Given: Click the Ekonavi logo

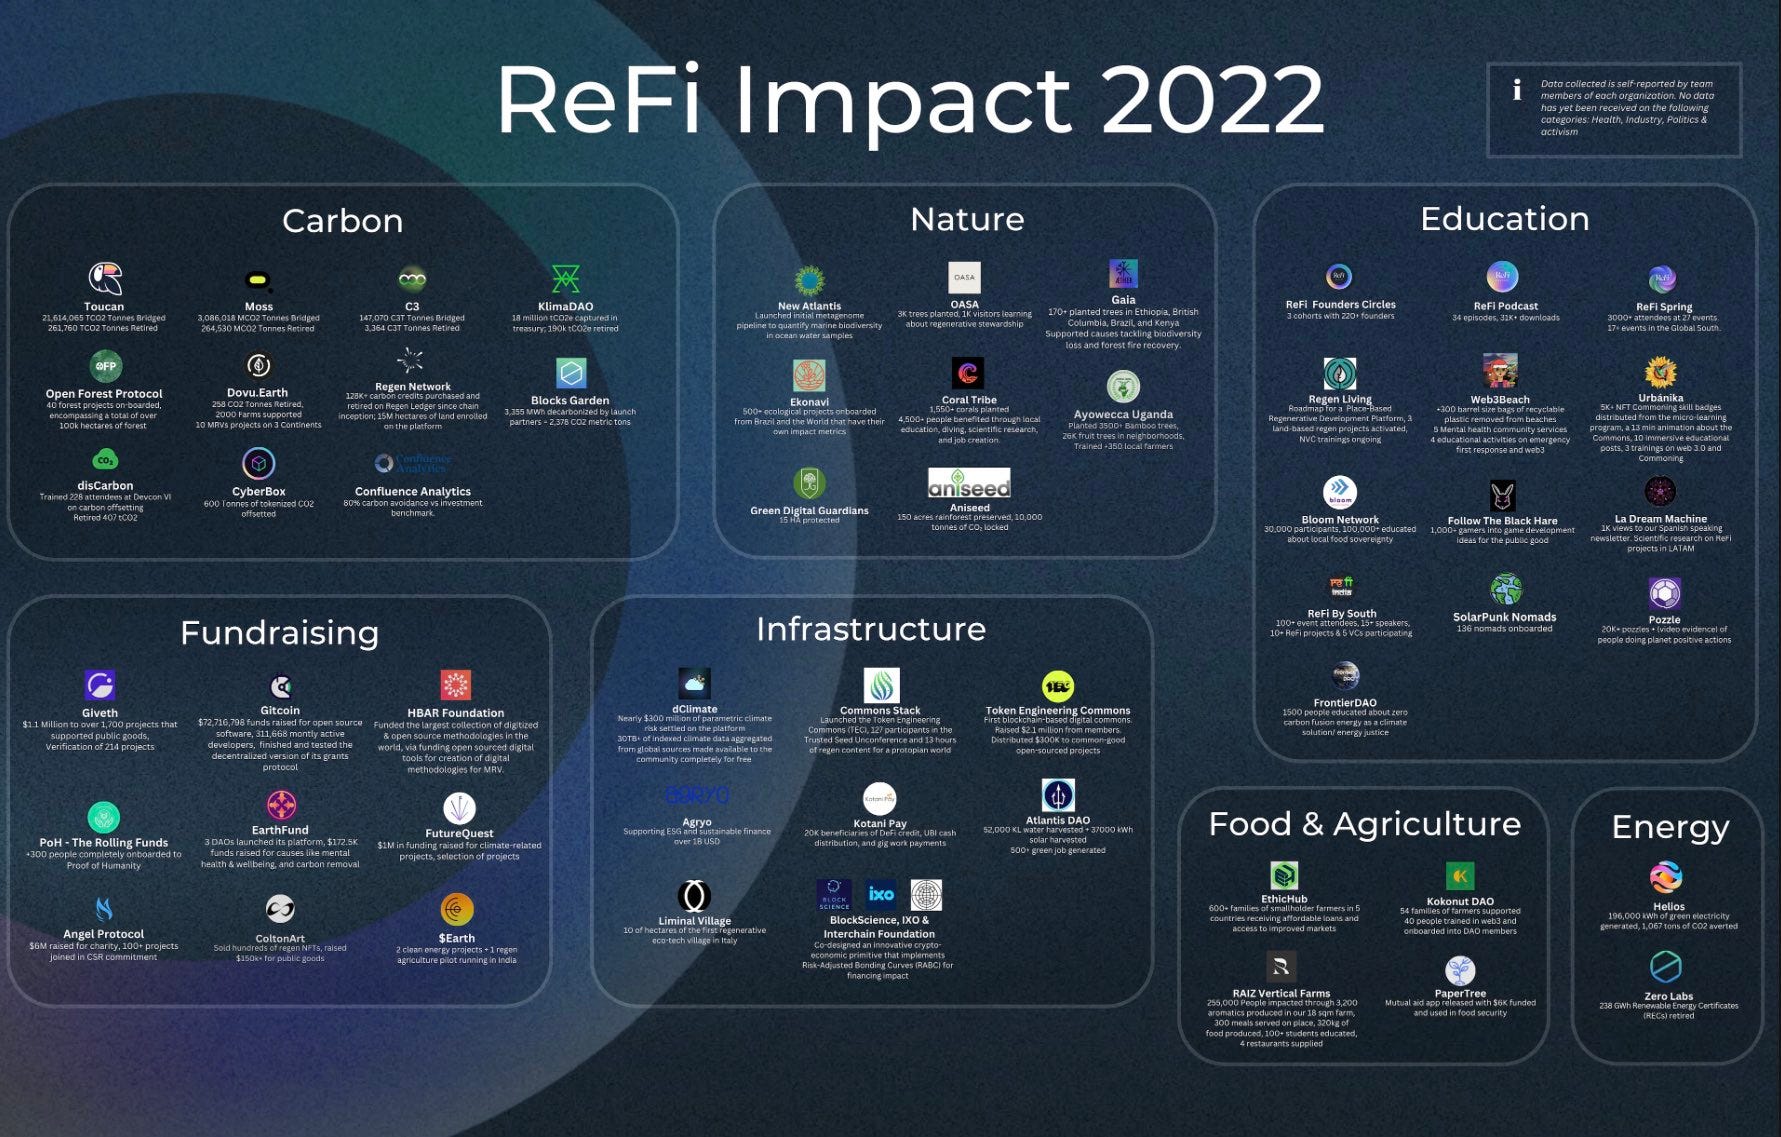Looking at the screenshot, I should click(809, 376).
